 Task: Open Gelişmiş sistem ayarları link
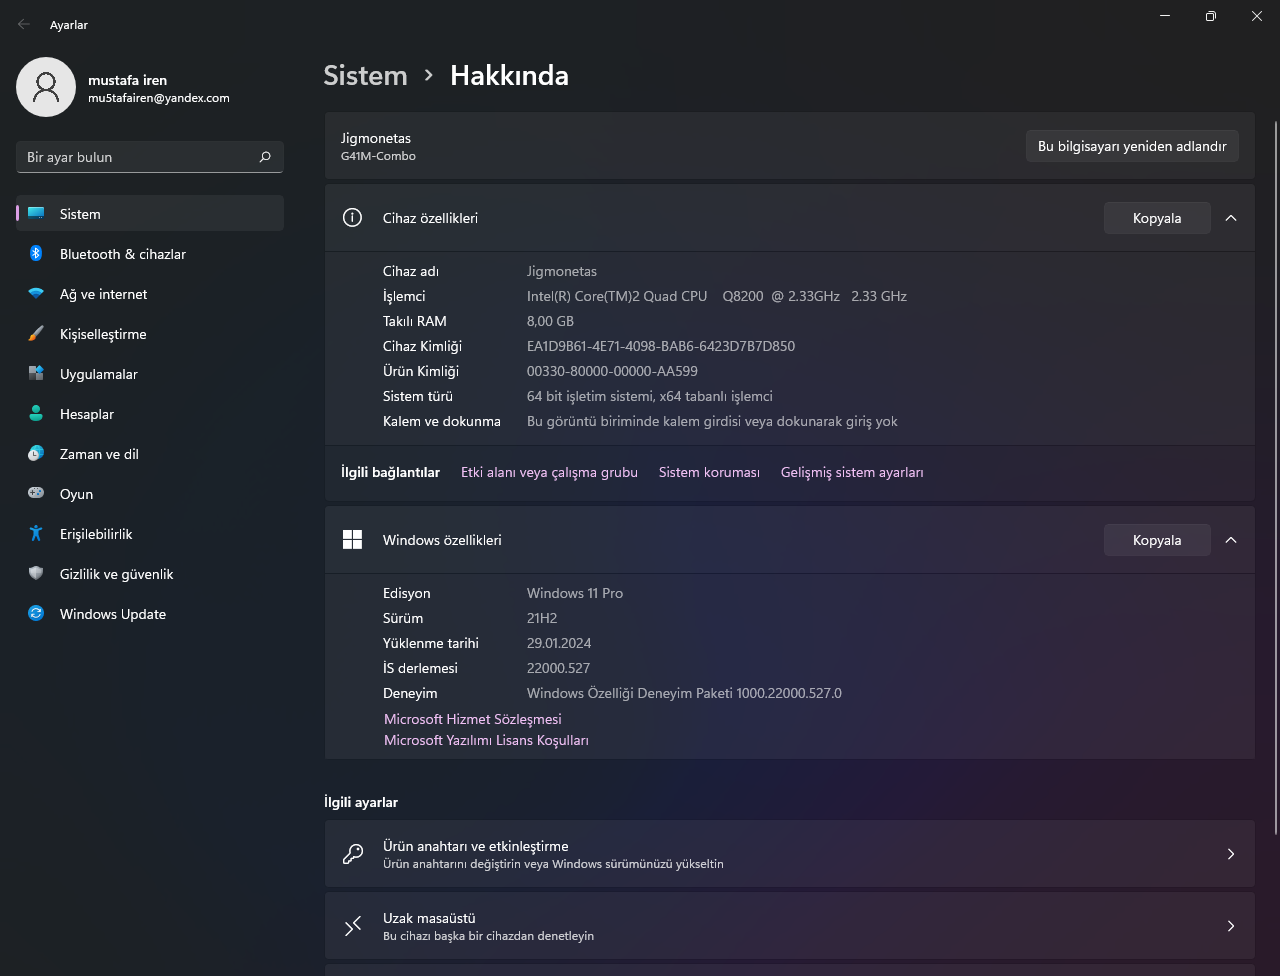pos(852,472)
